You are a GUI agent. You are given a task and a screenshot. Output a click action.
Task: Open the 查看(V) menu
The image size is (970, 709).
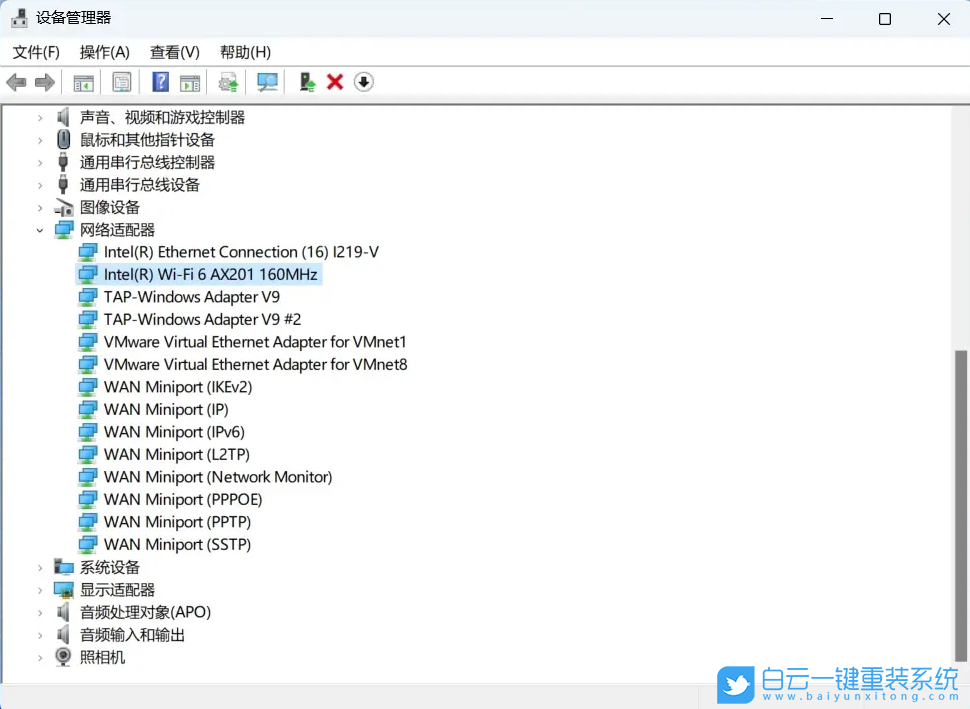click(x=174, y=52)
